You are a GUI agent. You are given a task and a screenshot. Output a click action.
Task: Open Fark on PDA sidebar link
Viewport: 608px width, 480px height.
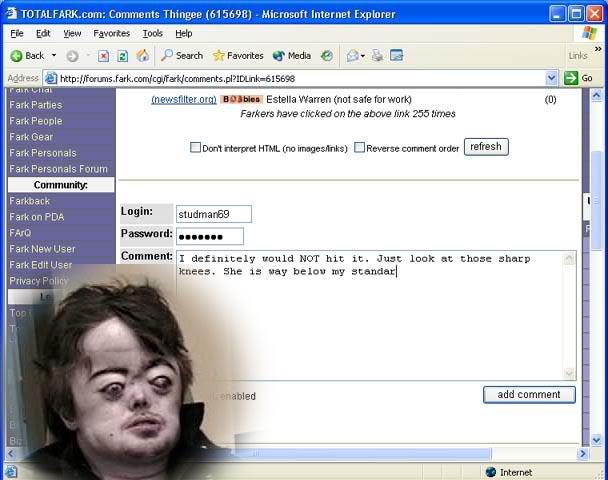click(36, 217)
